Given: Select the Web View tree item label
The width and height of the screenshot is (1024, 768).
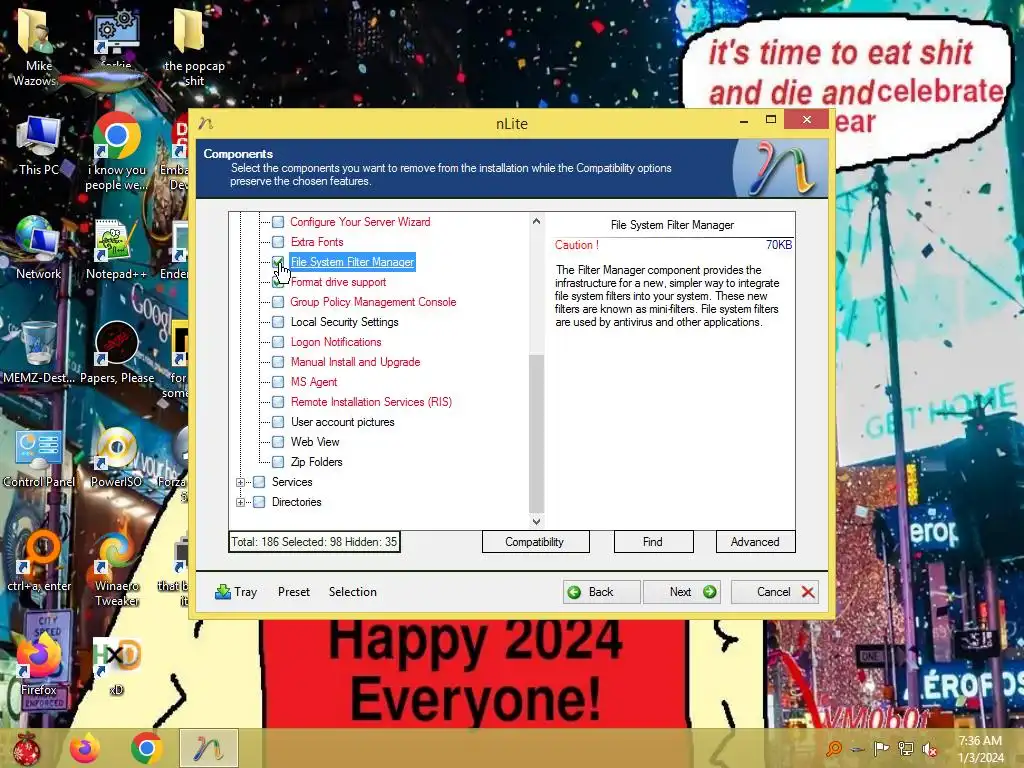Looking at the screenshot, I should pos(315,442).
